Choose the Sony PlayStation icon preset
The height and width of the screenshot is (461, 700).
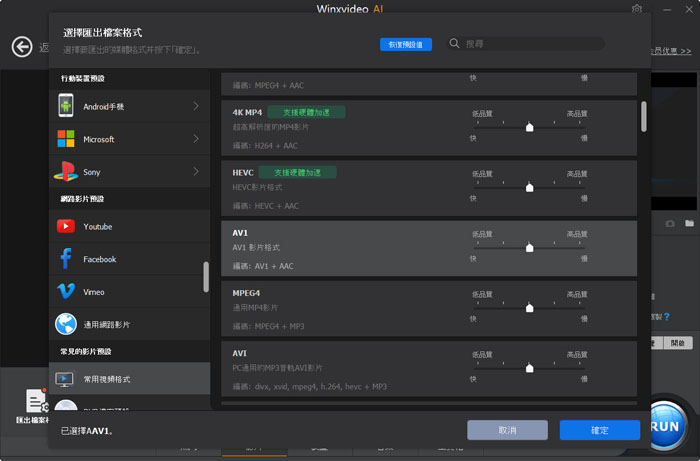pos(66,172)
